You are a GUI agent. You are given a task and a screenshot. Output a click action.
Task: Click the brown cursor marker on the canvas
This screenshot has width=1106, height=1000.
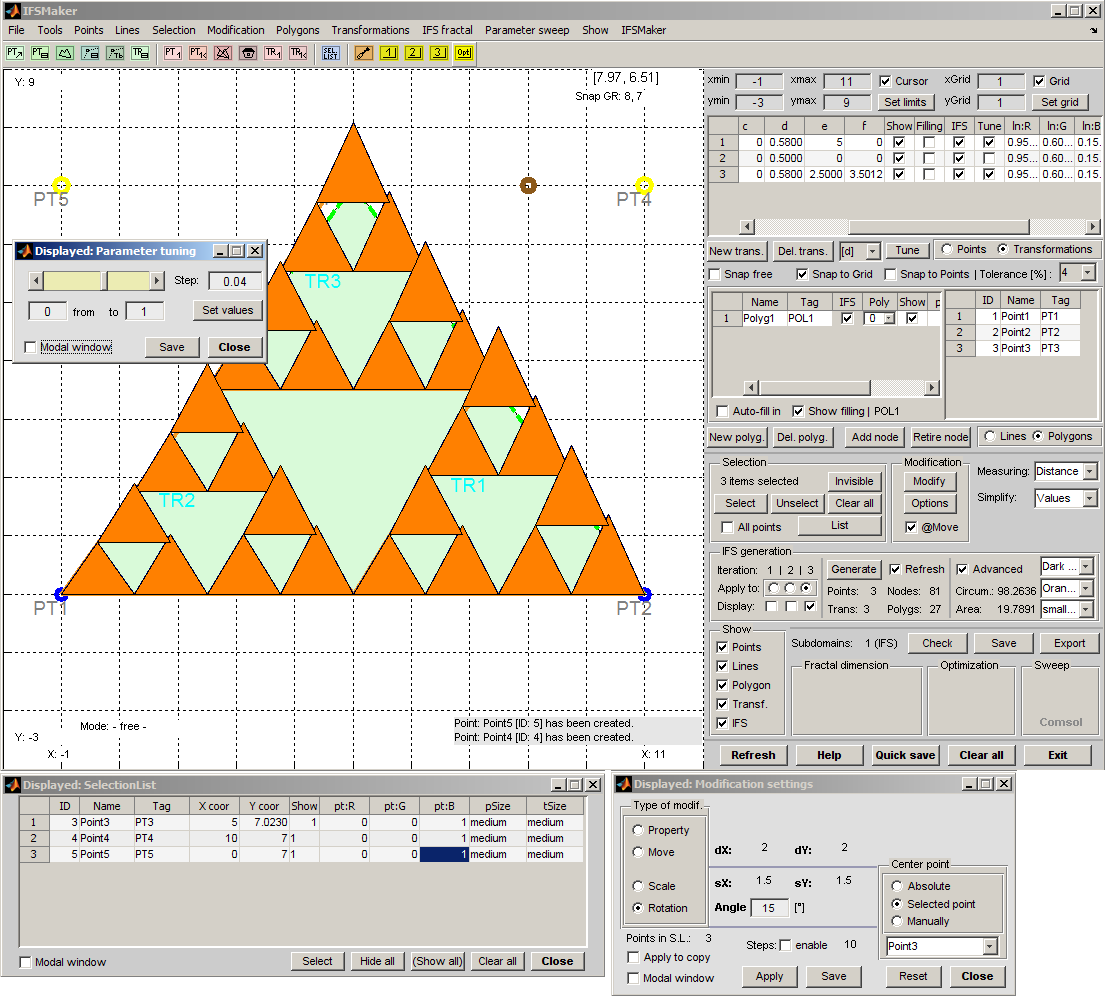[x=528, y=185]
